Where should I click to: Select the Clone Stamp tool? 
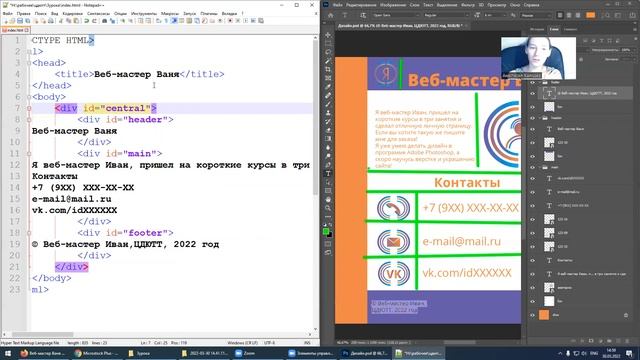coord(328,113)
